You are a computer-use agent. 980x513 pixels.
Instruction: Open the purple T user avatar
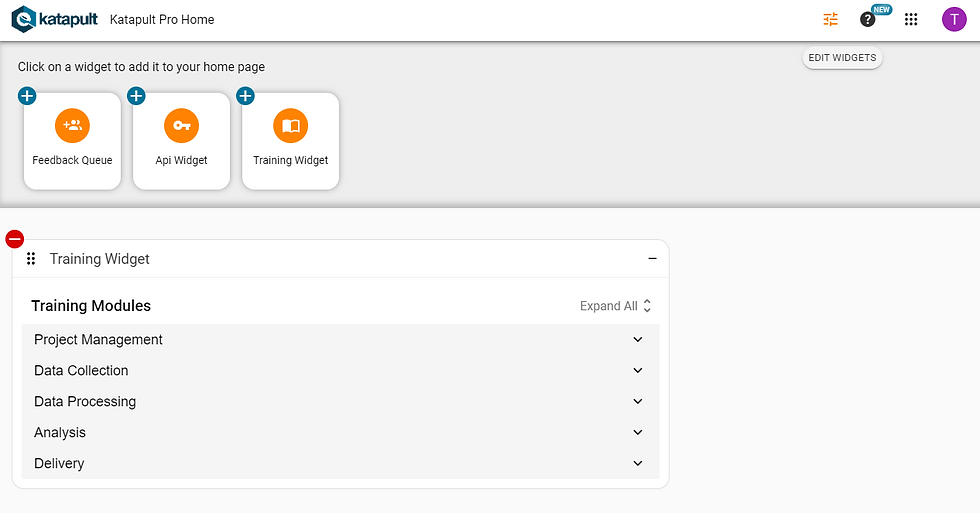[954, 19]
